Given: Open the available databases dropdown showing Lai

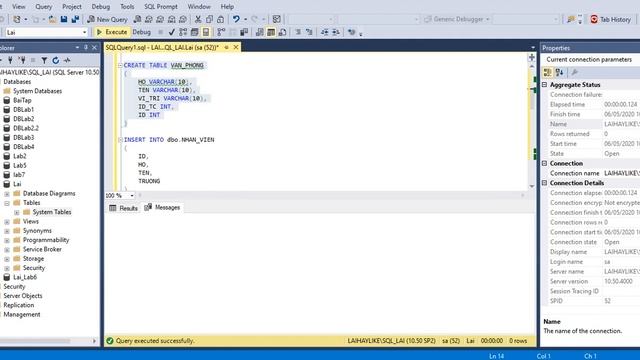Looking at the screenshot, I should (x=47, y=32).
